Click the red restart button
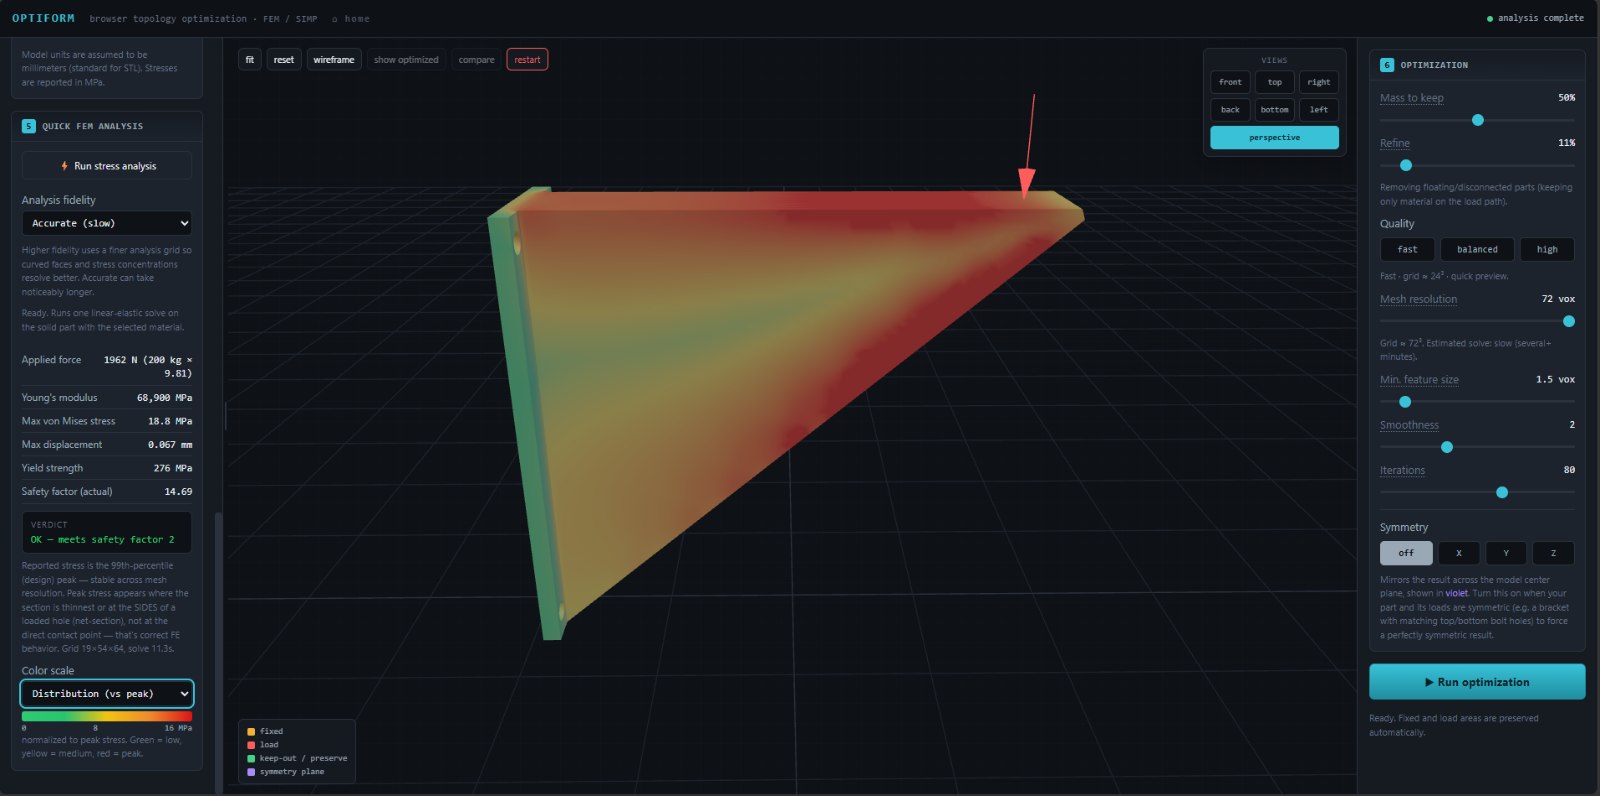The width and height of the screenshot is (1600, 796). click(527, 60)
